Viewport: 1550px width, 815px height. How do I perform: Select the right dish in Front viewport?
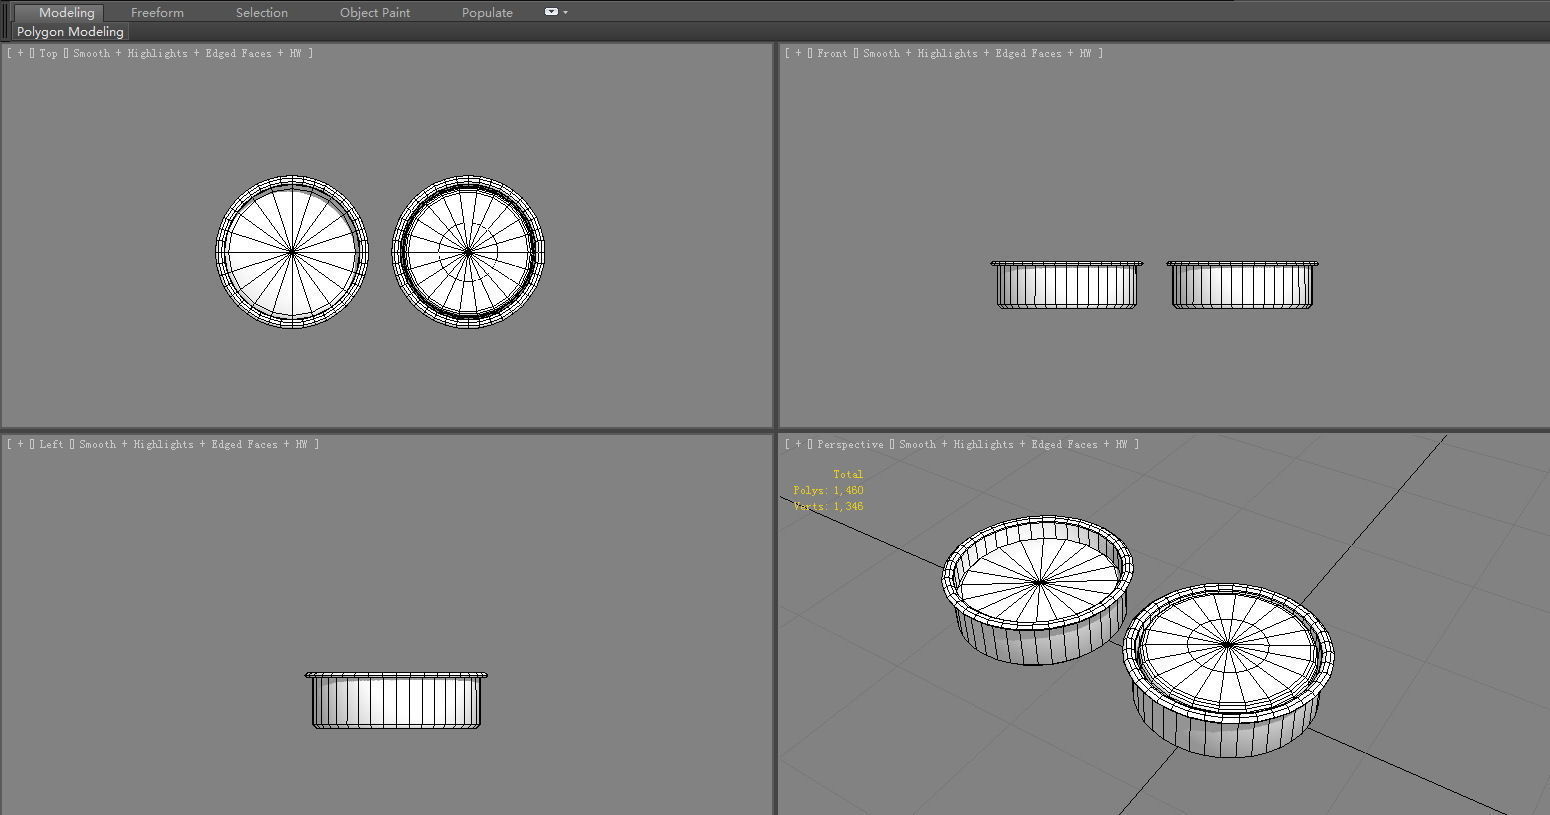click(x=1242, y=285)
